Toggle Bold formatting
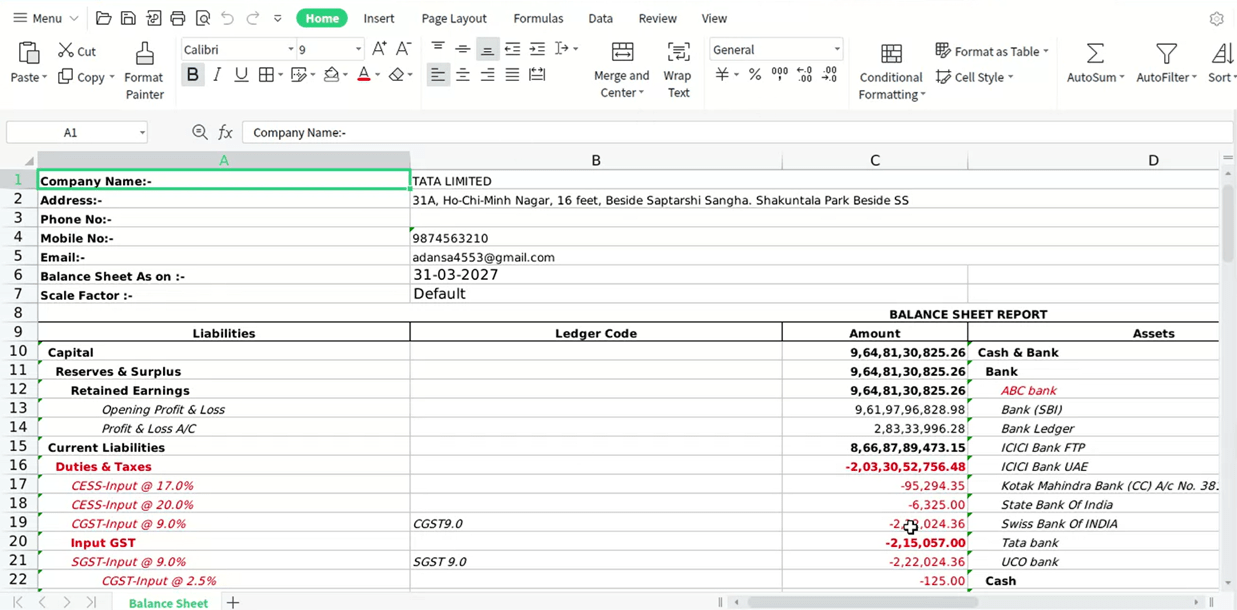This screenshot has width=1237, height=610. pos(192,74)
